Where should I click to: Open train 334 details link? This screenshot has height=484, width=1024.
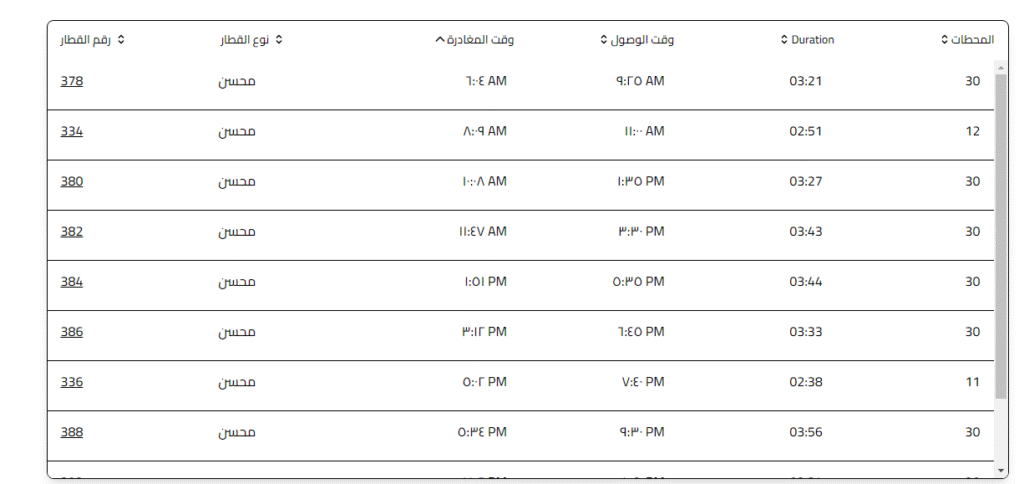(71, 131)
